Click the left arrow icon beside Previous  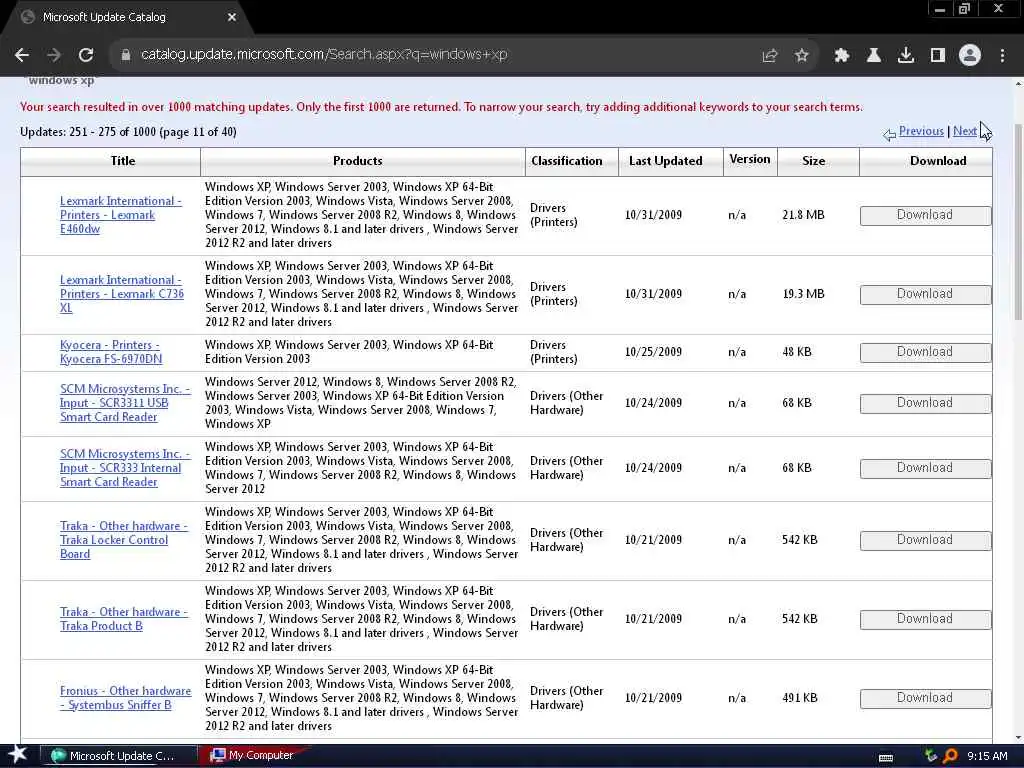[x=889, y=135]
